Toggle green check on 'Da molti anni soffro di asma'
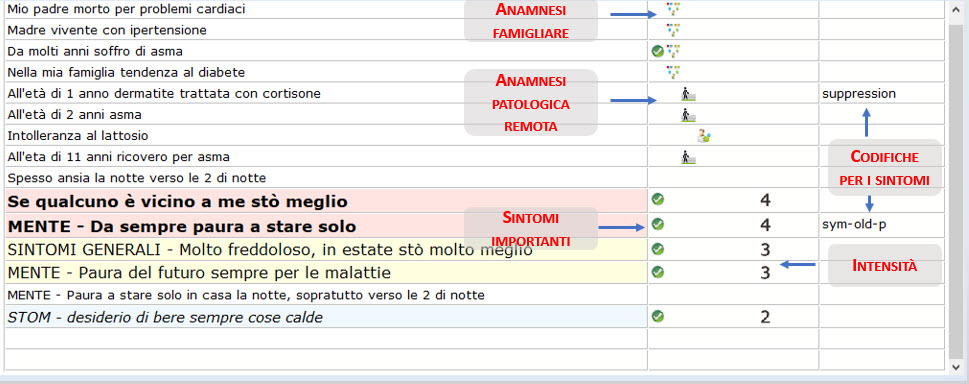Viewport: 969px width, 384px height. click(x=658, y=51)
